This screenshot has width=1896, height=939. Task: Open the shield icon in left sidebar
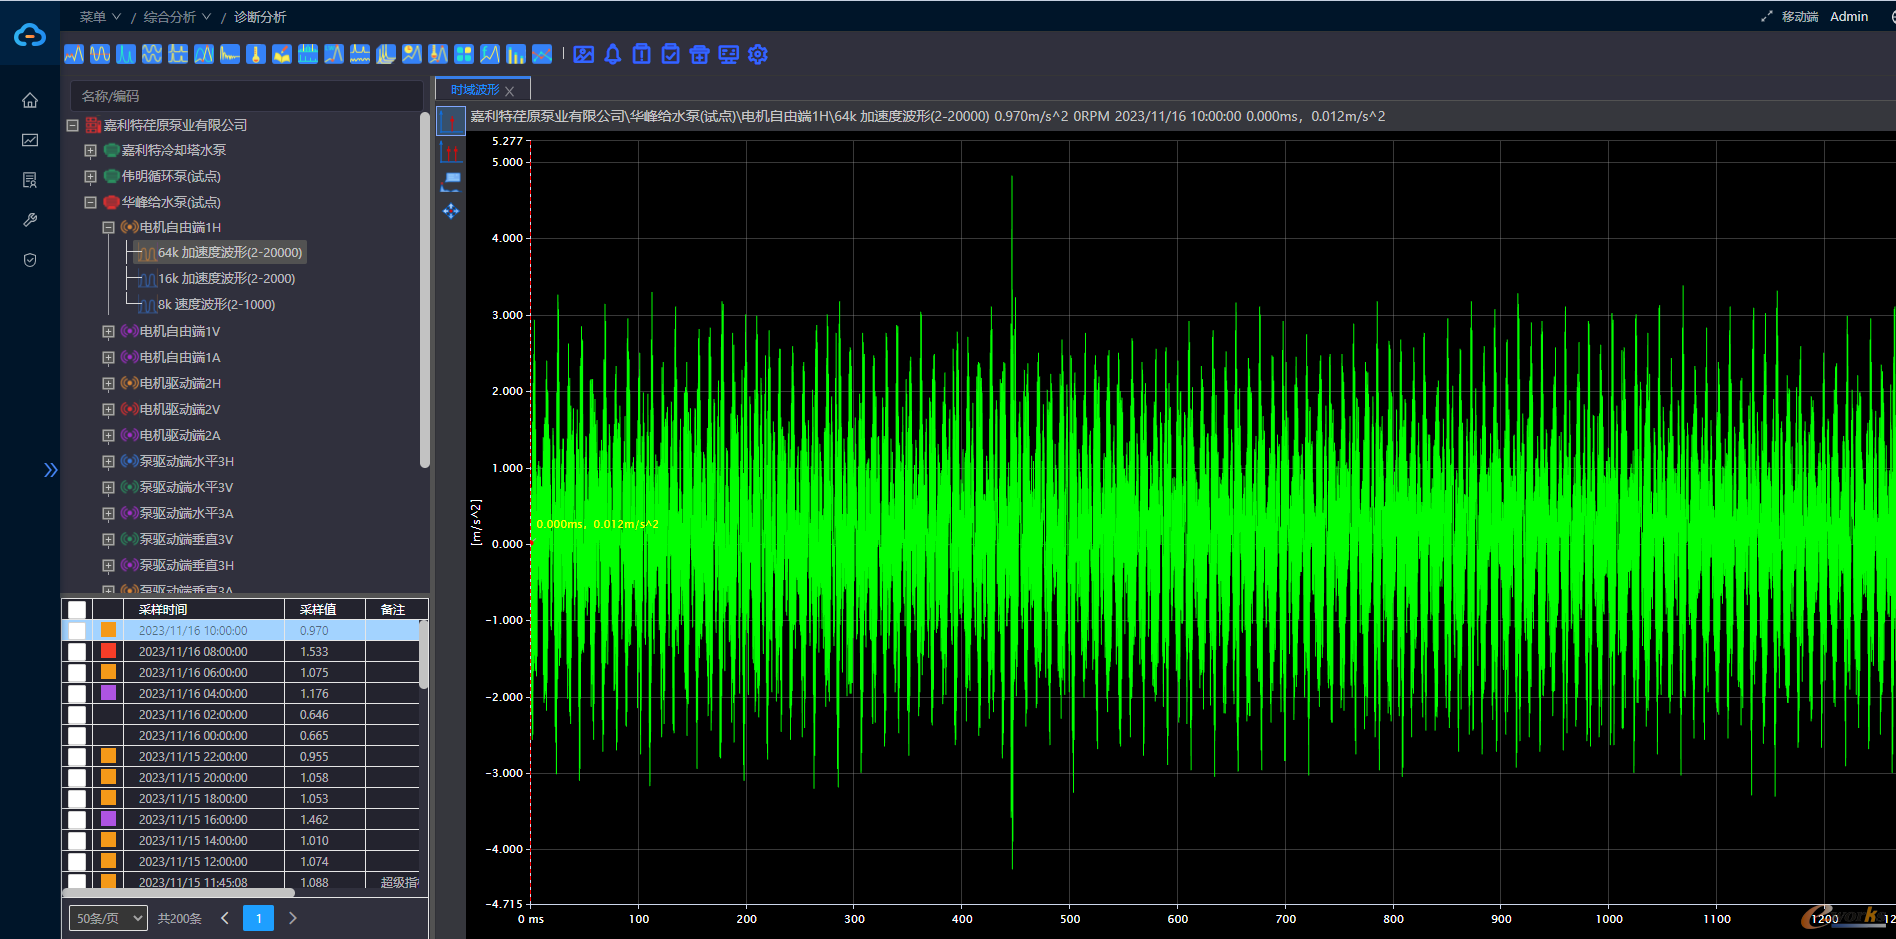point(30,260)
